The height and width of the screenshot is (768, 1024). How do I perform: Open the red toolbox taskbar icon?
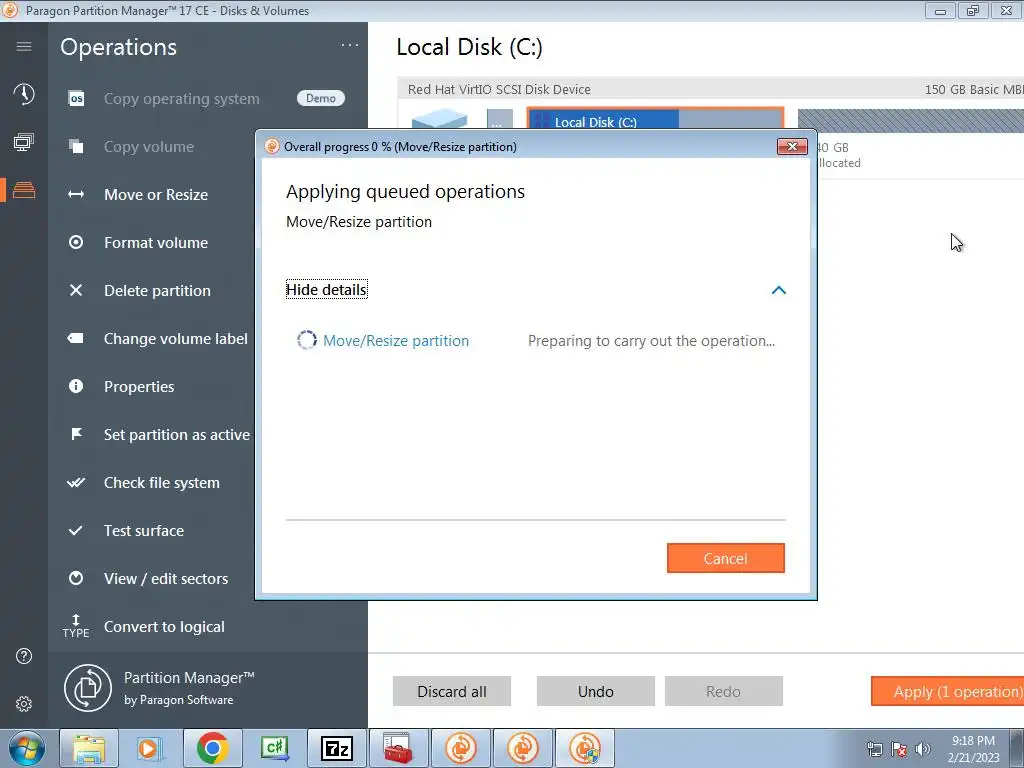point(398,748)
